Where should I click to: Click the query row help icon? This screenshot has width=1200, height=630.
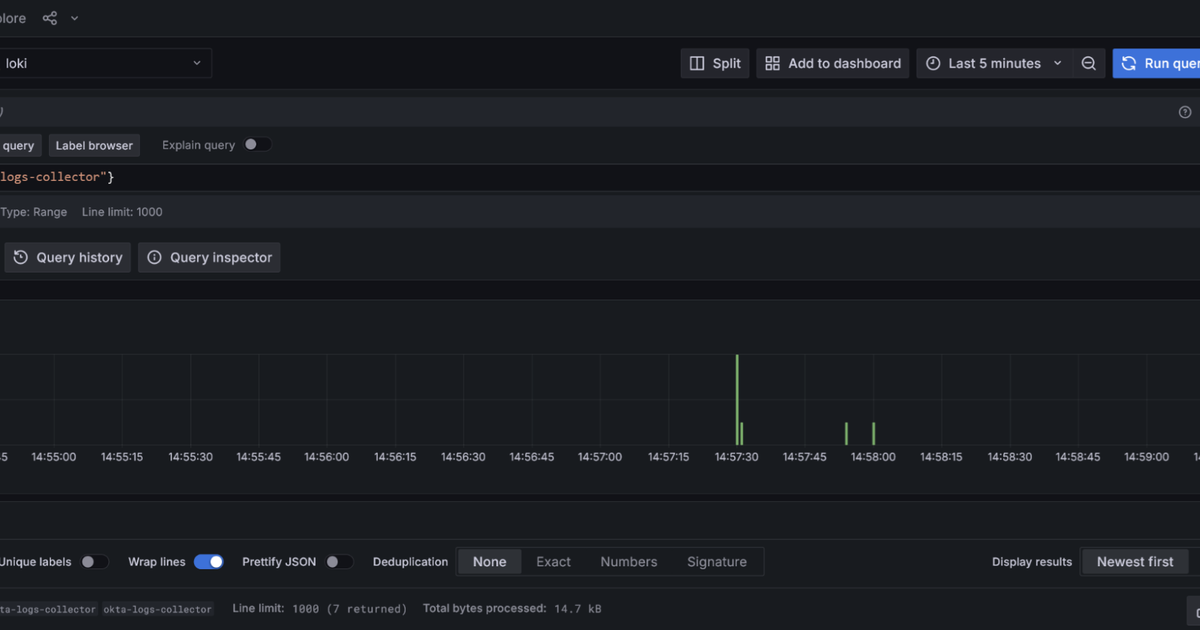click(1185, 112)
